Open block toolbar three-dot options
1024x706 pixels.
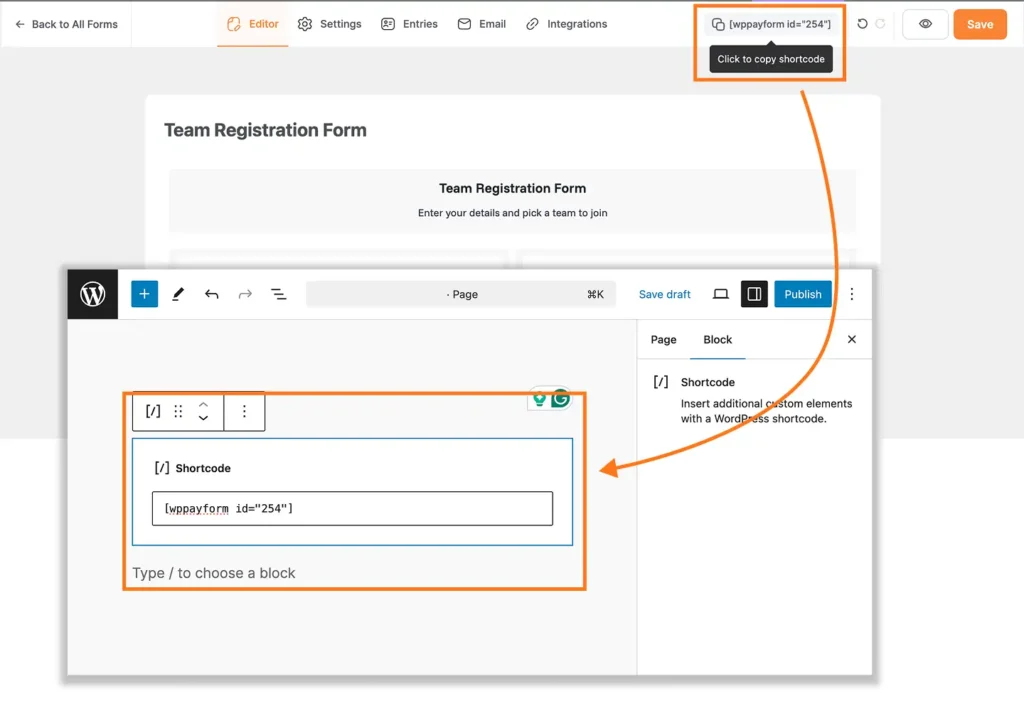point(244,411)
